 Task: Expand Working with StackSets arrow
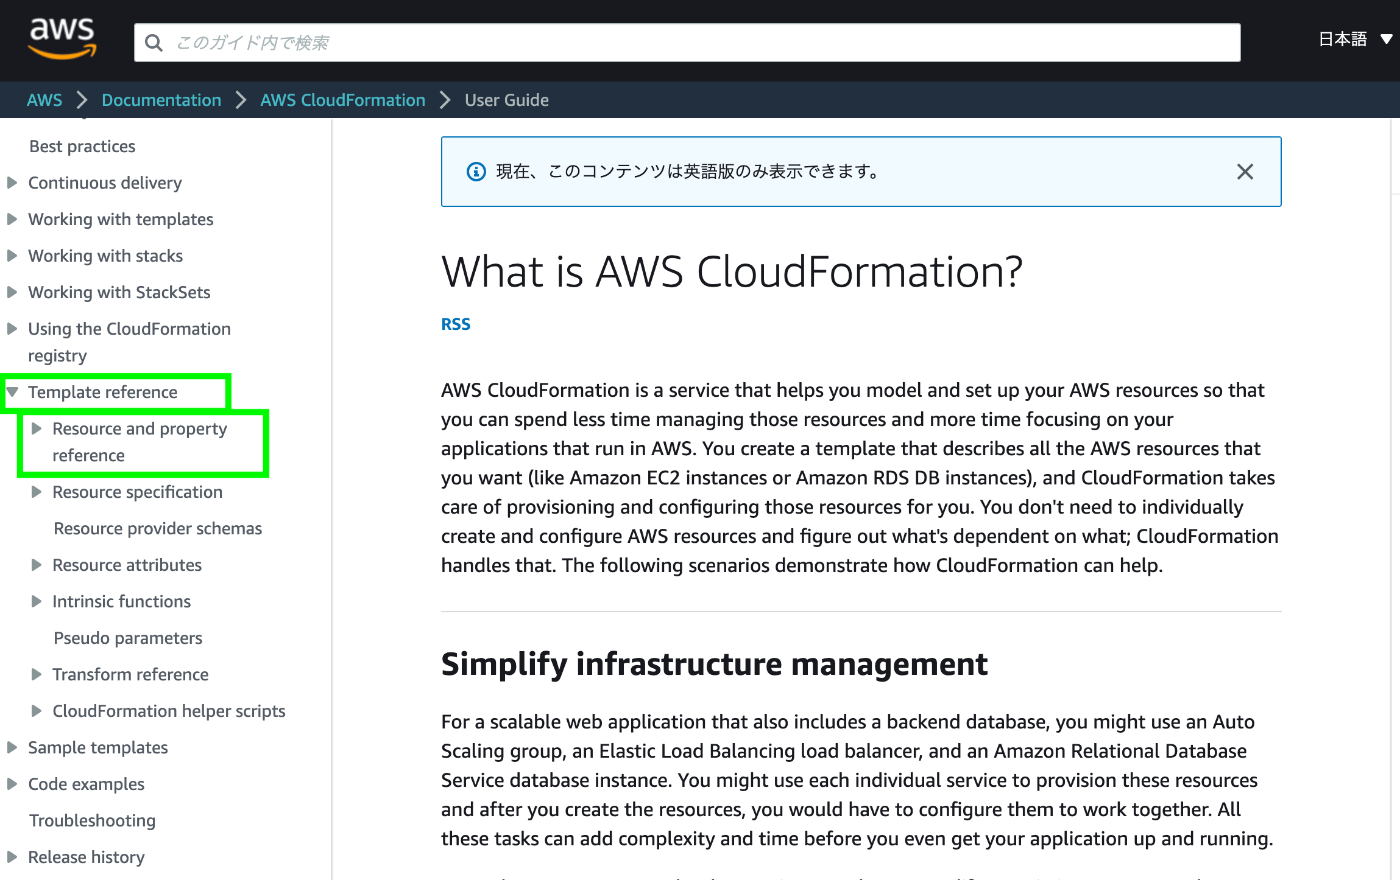pyautogui.click(x=12, y=292)
